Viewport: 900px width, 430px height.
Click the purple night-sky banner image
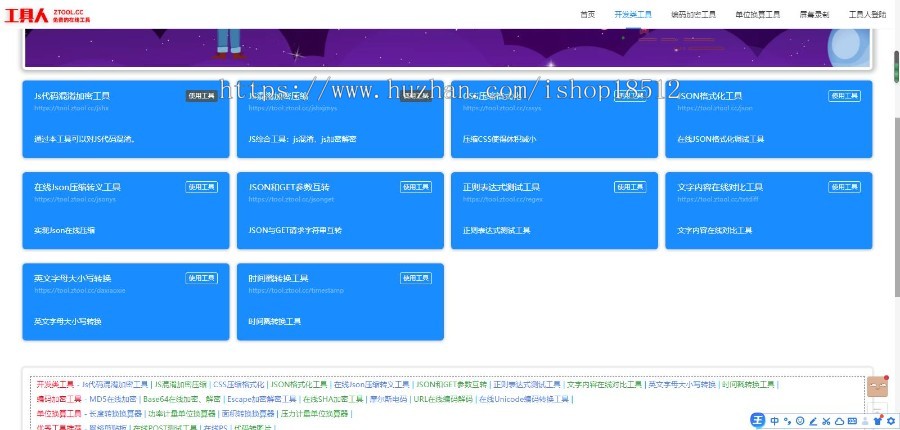[x=448, y=48]
